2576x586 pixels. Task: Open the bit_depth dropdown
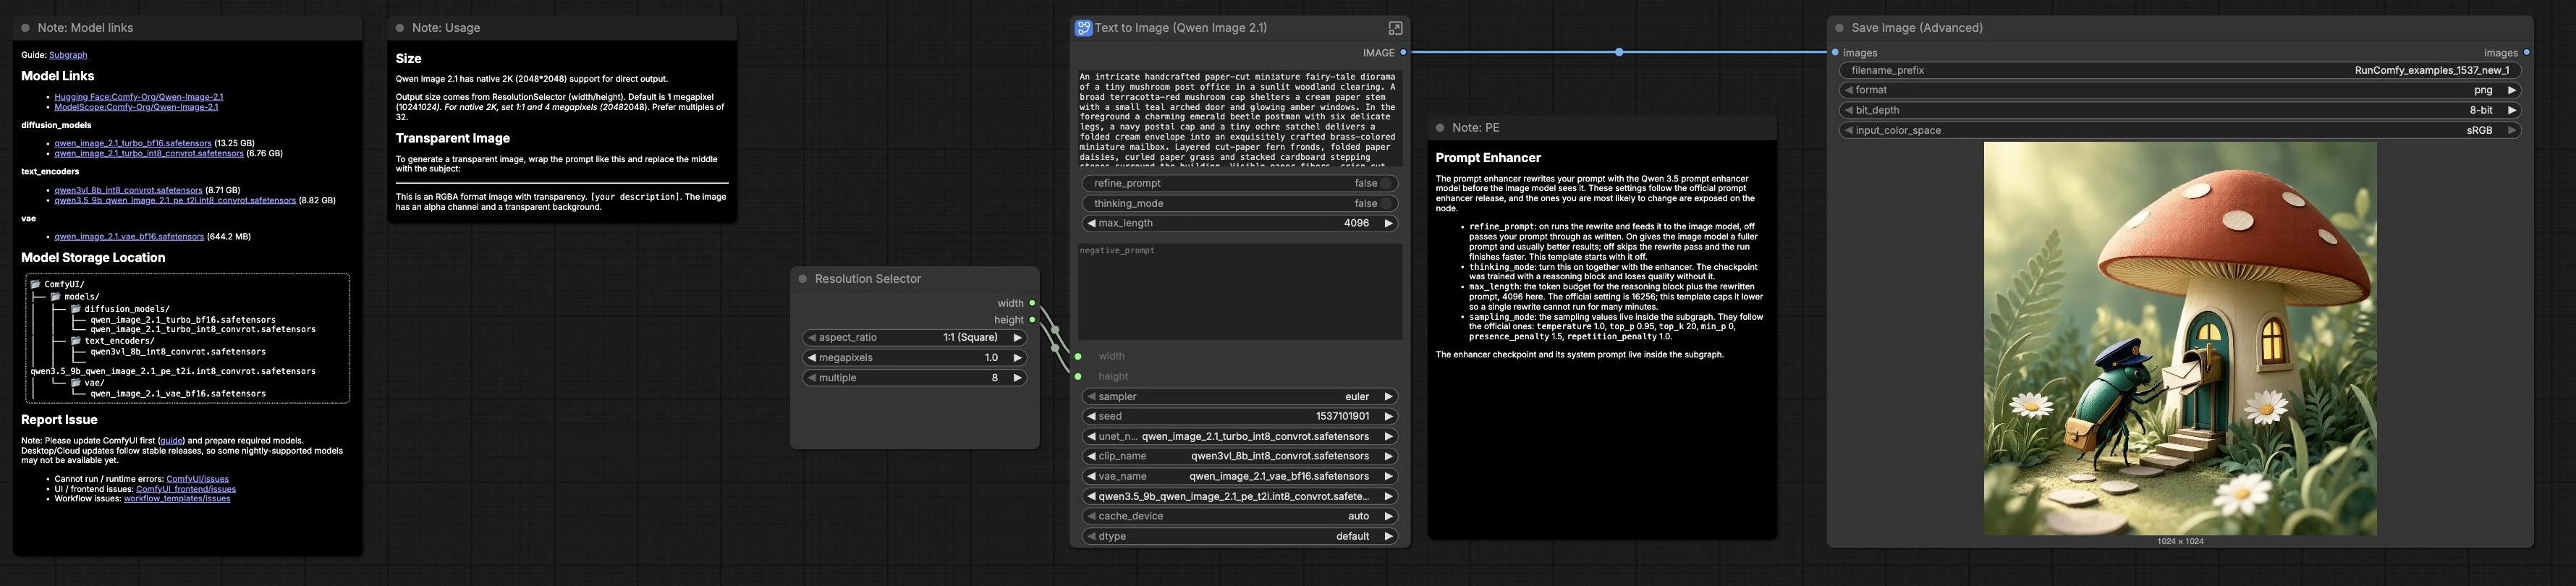2180,110
